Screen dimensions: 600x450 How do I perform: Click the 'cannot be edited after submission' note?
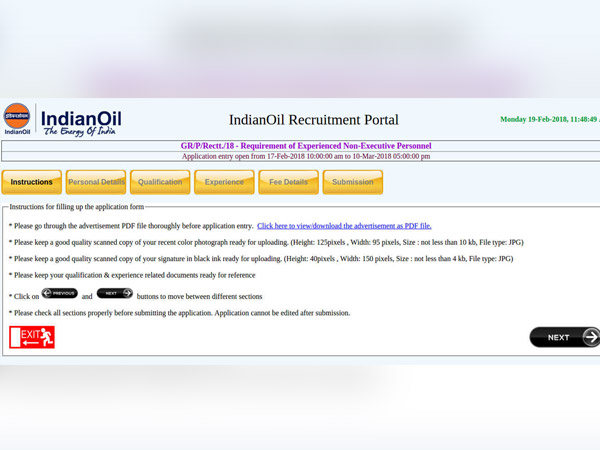282,313
